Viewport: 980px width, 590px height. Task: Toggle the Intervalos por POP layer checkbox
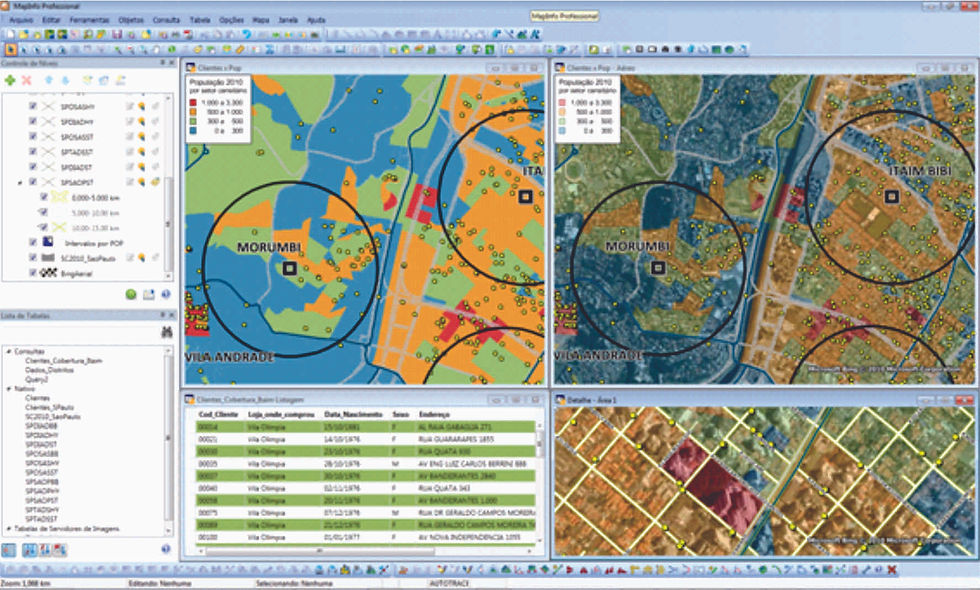click(32, 242)
